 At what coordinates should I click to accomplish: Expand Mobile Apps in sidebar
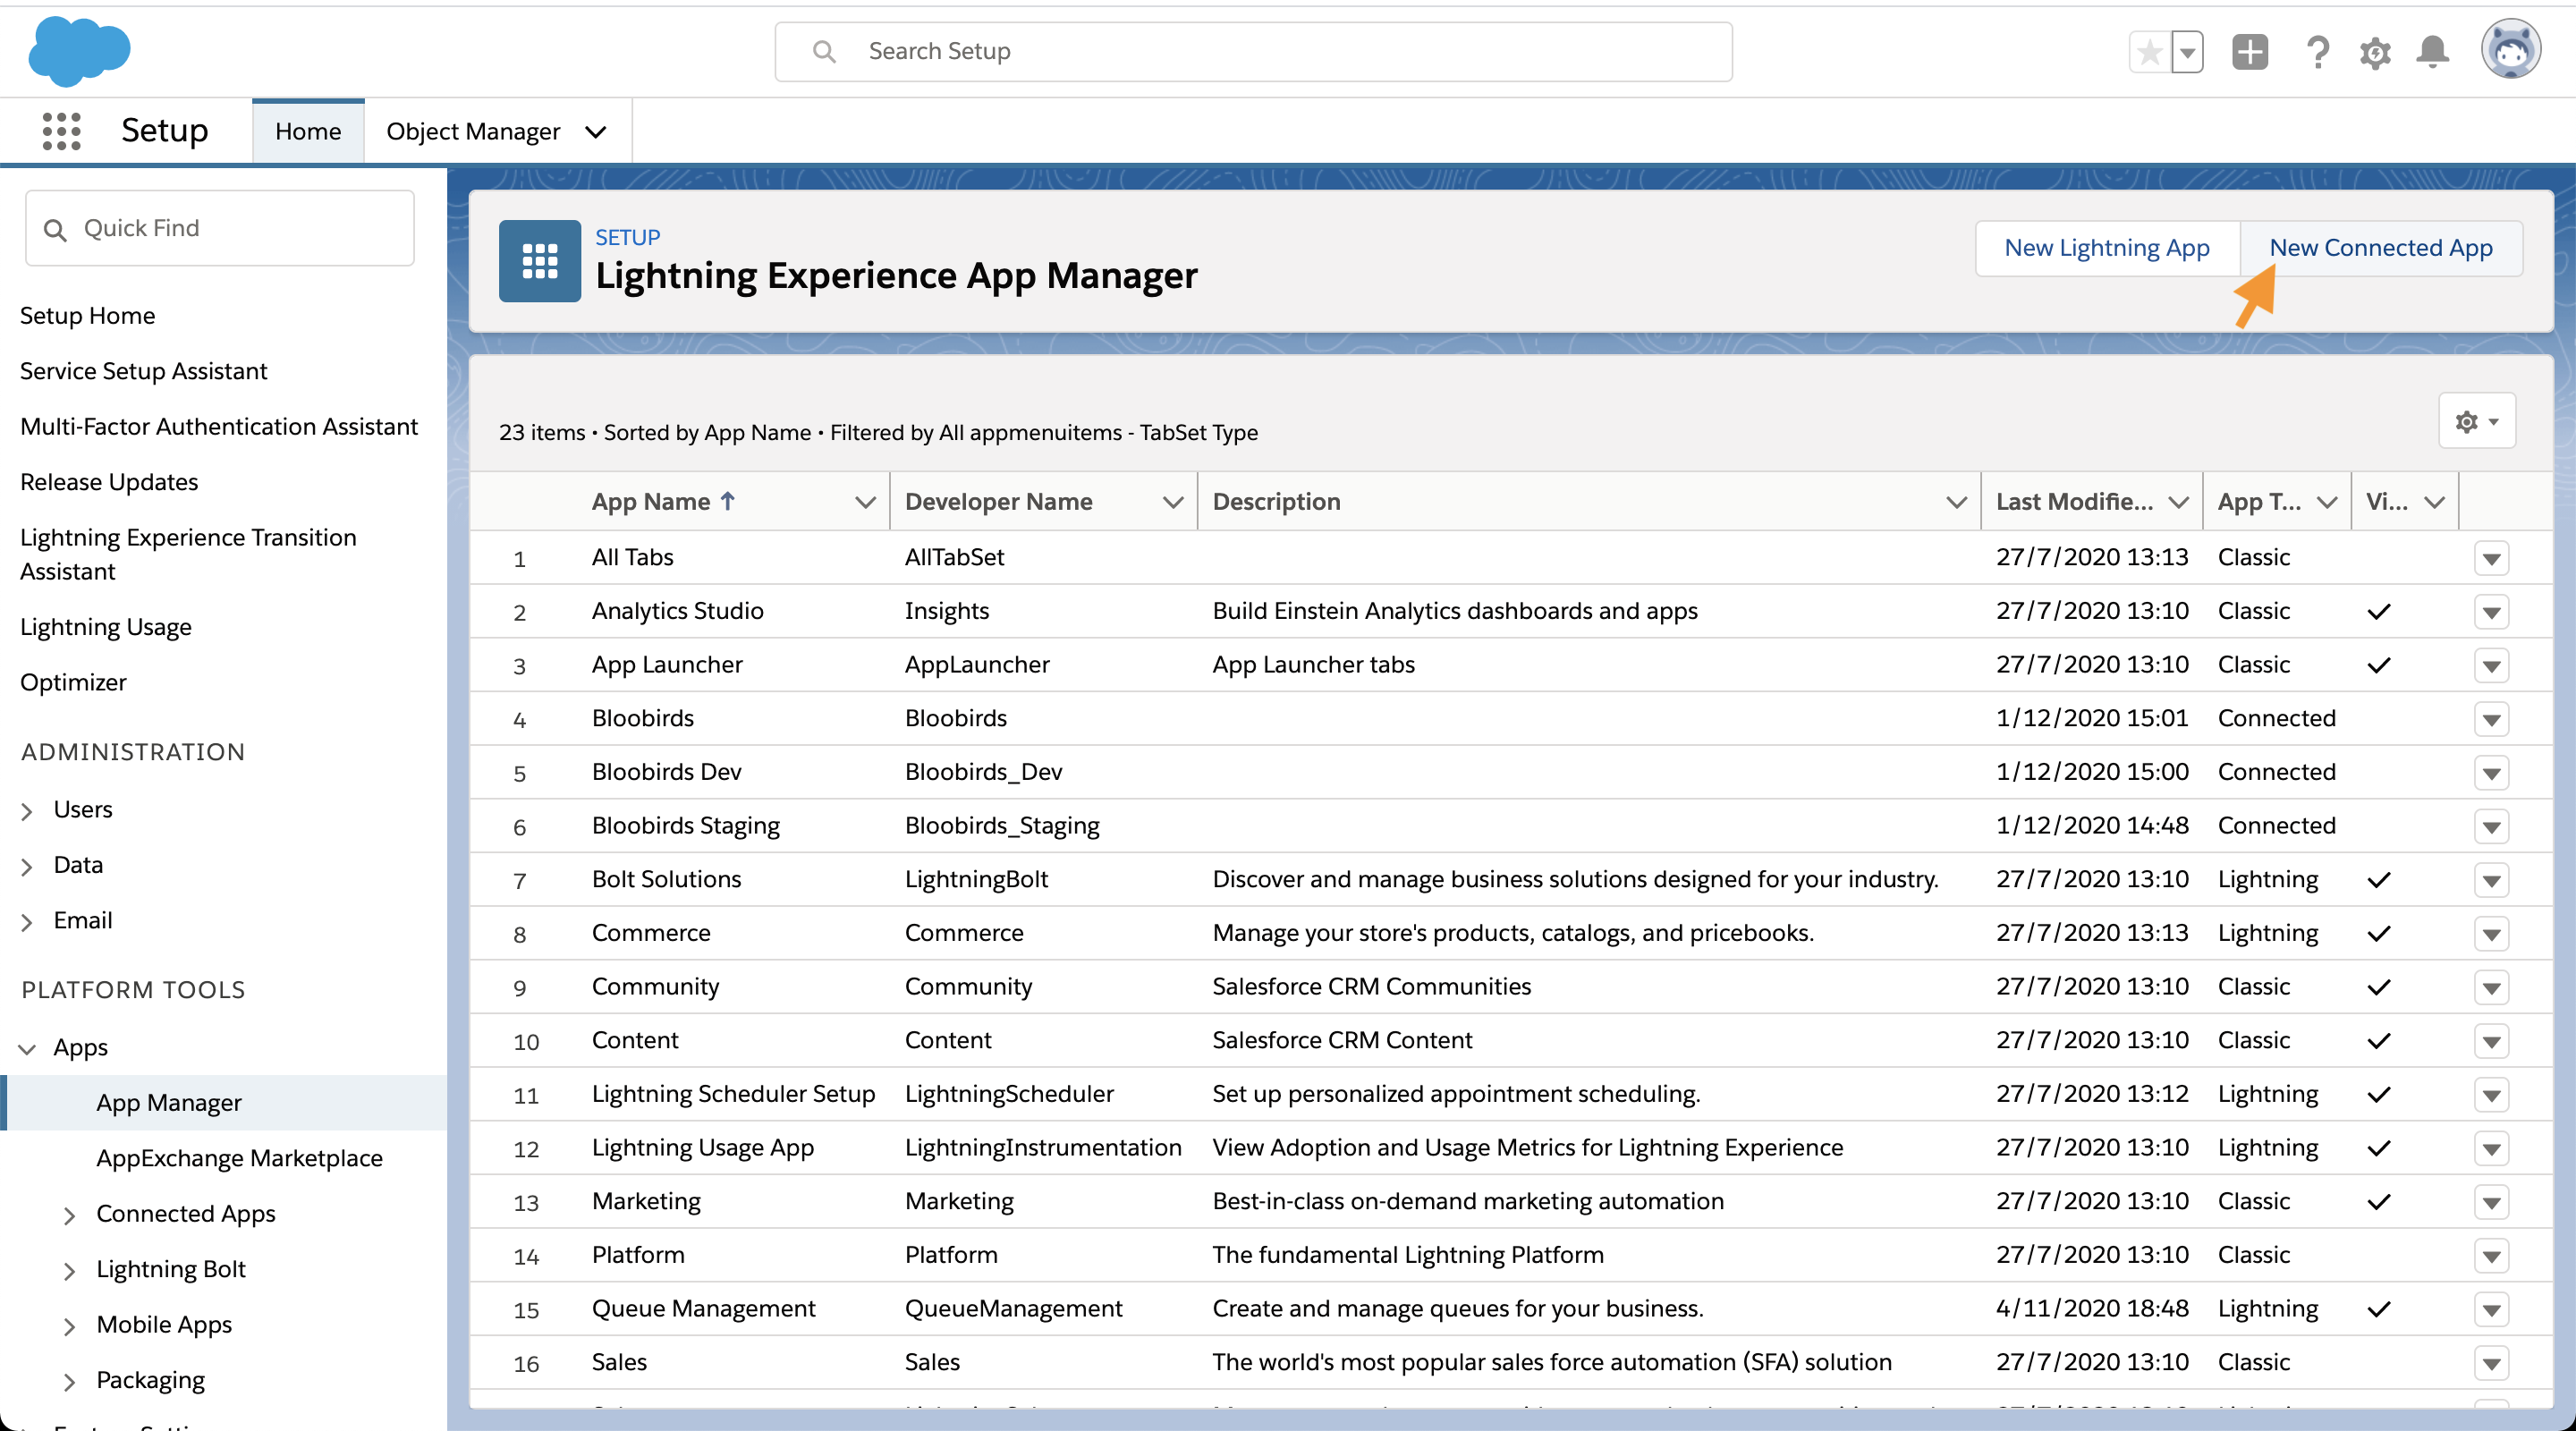69,1326
